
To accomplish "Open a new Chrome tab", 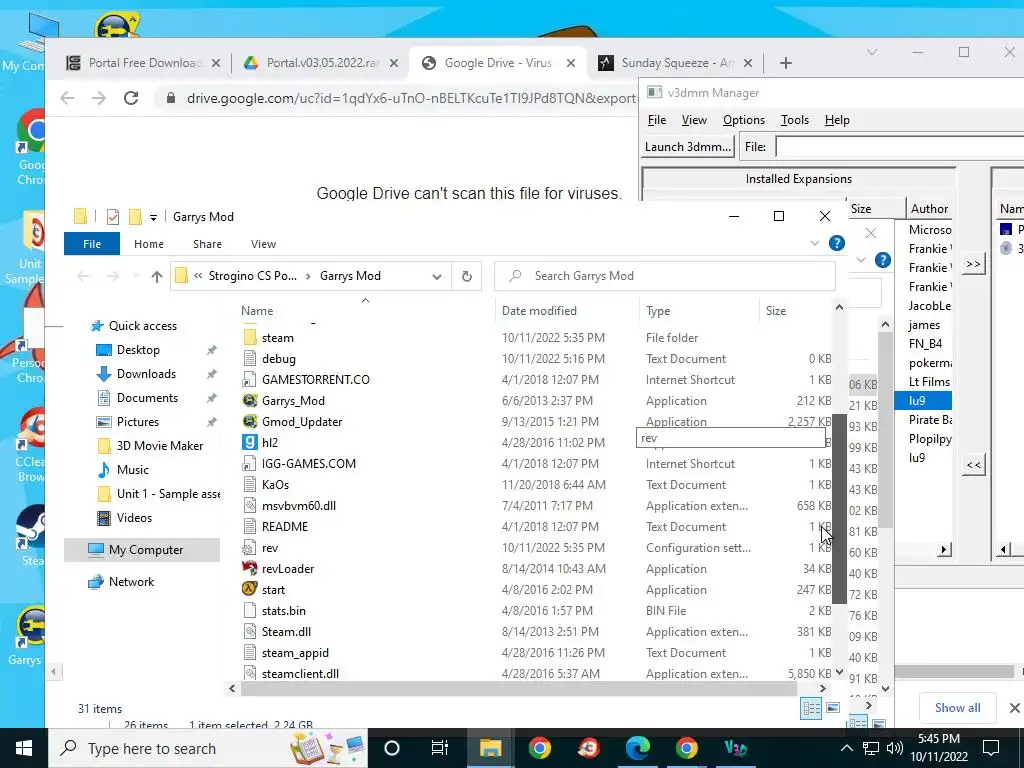I will (786, 63).
